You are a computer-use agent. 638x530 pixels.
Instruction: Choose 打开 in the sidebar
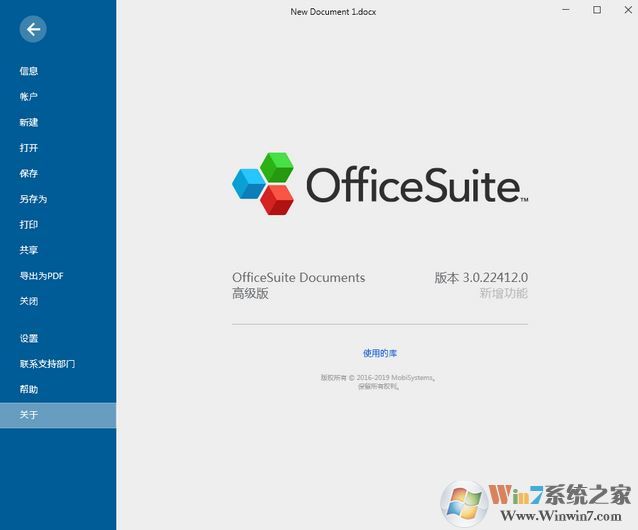[28, 148]
